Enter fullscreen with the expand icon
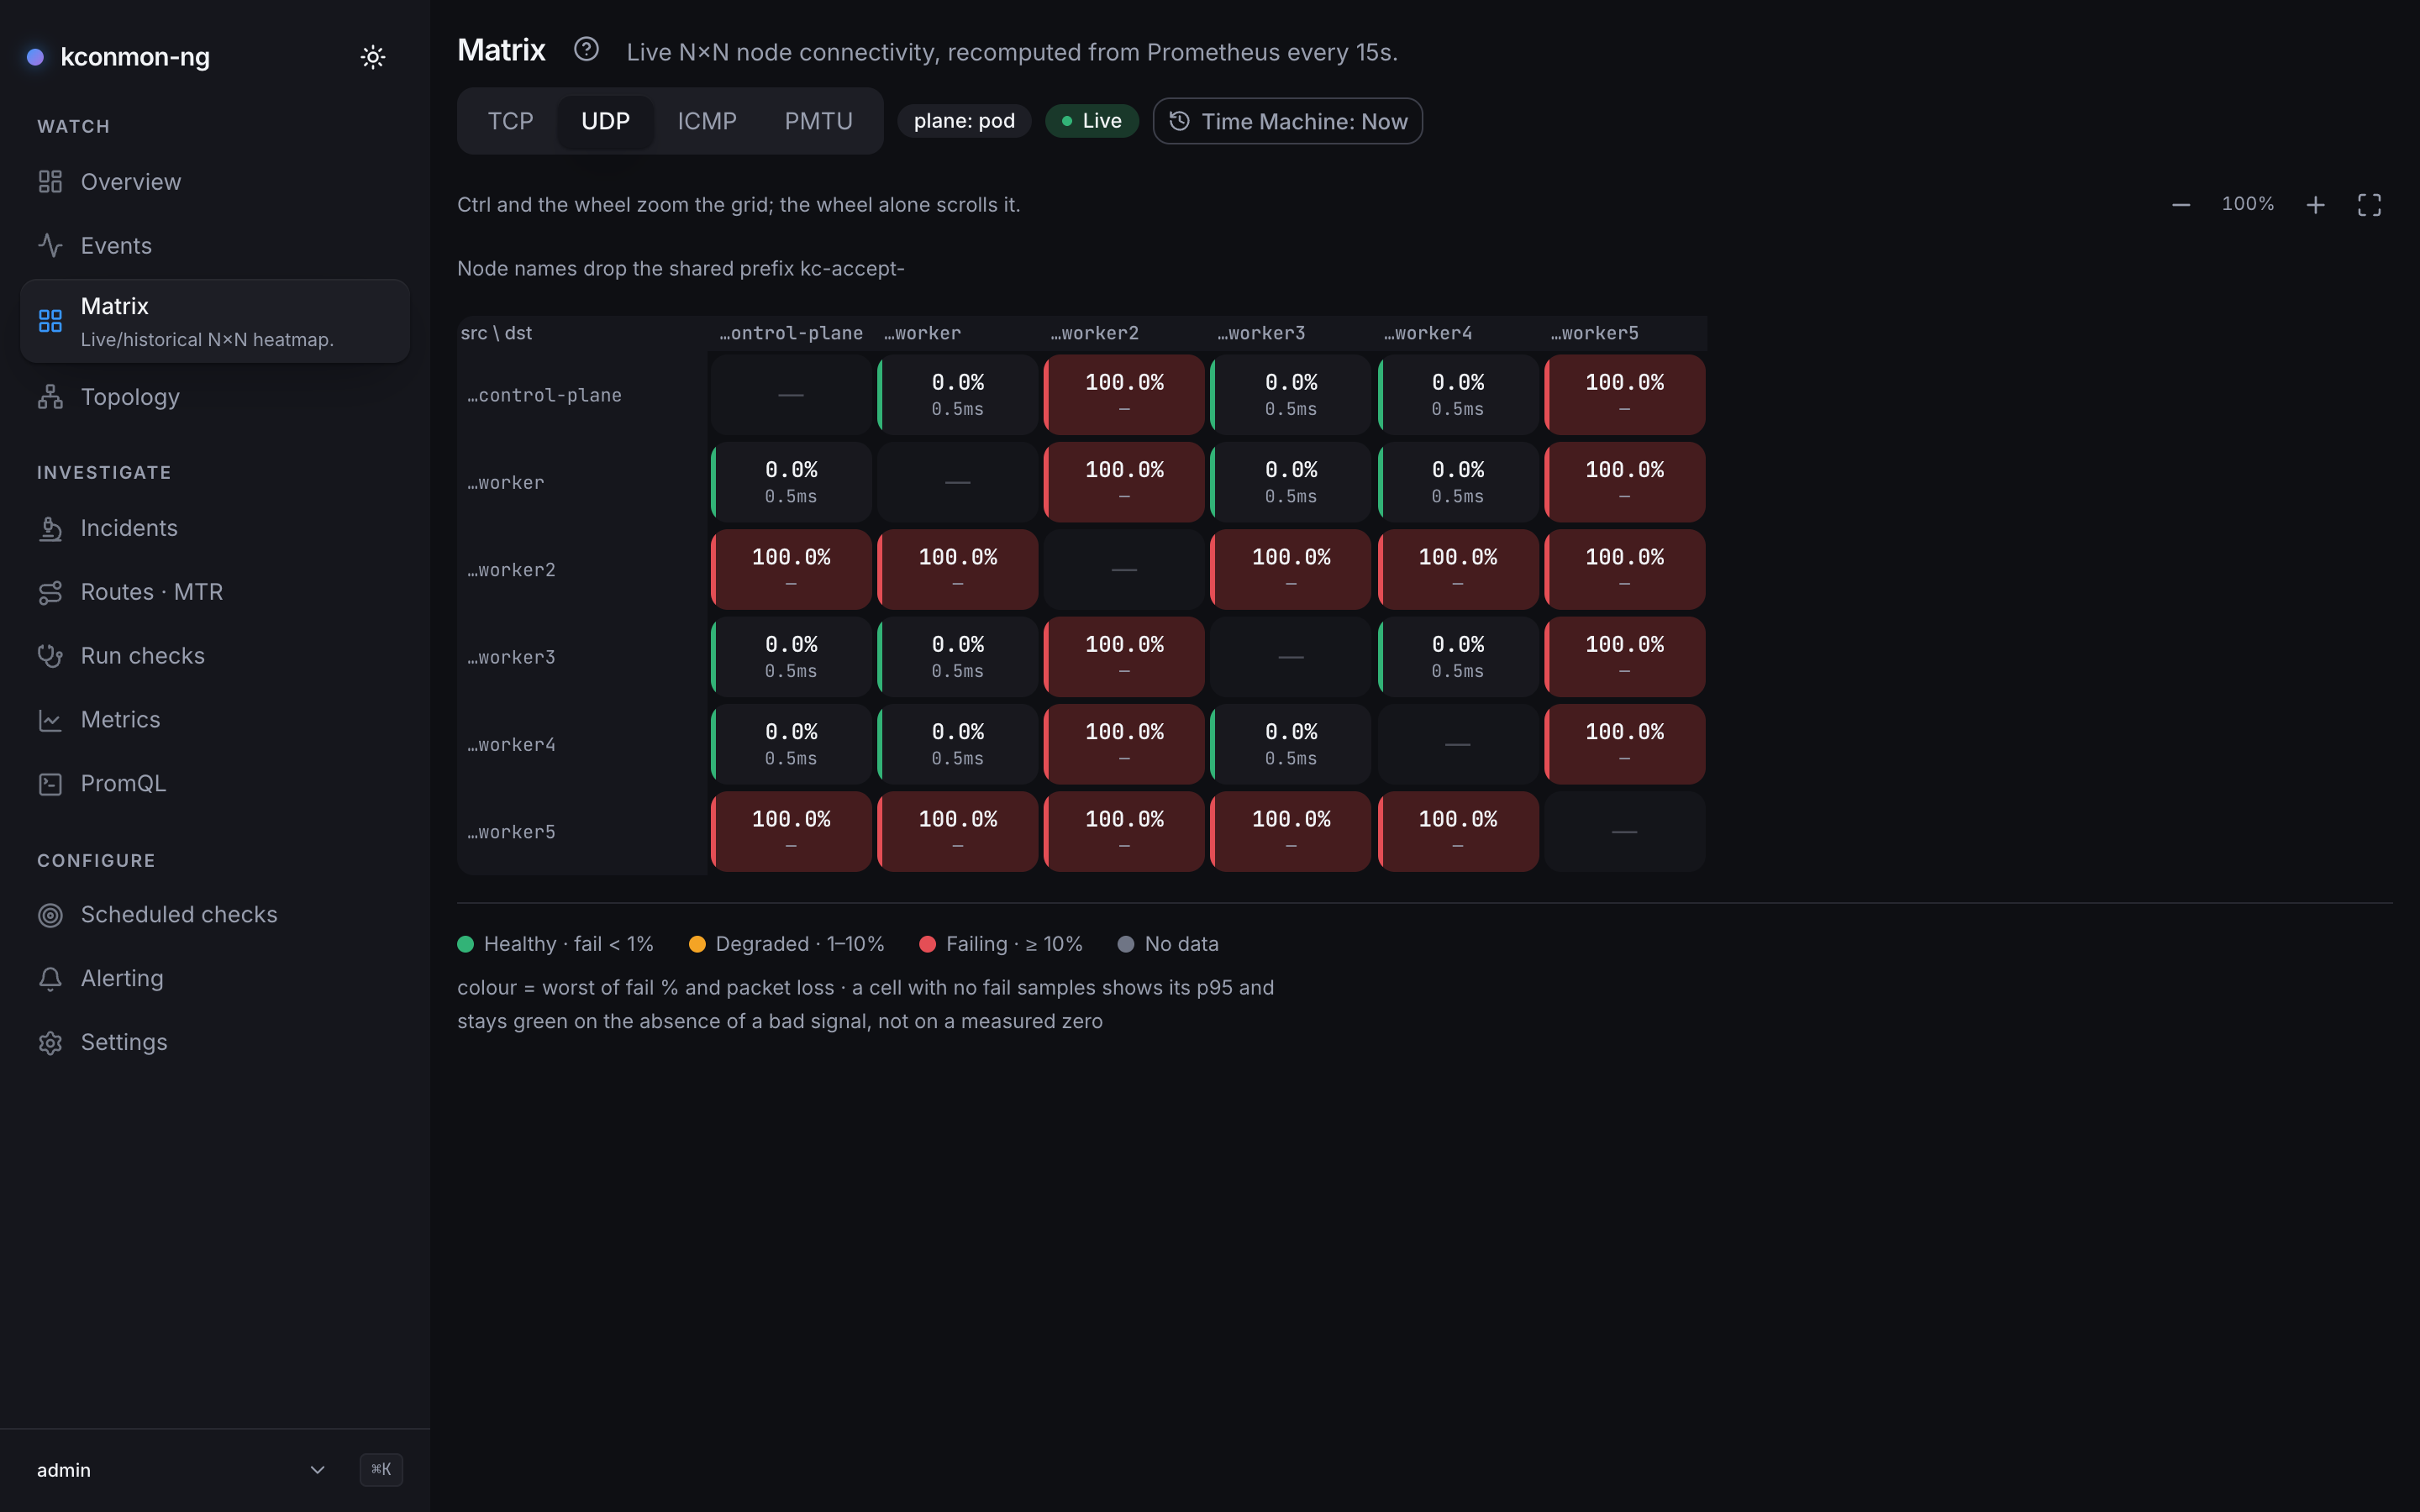 tap(2369, 205)
